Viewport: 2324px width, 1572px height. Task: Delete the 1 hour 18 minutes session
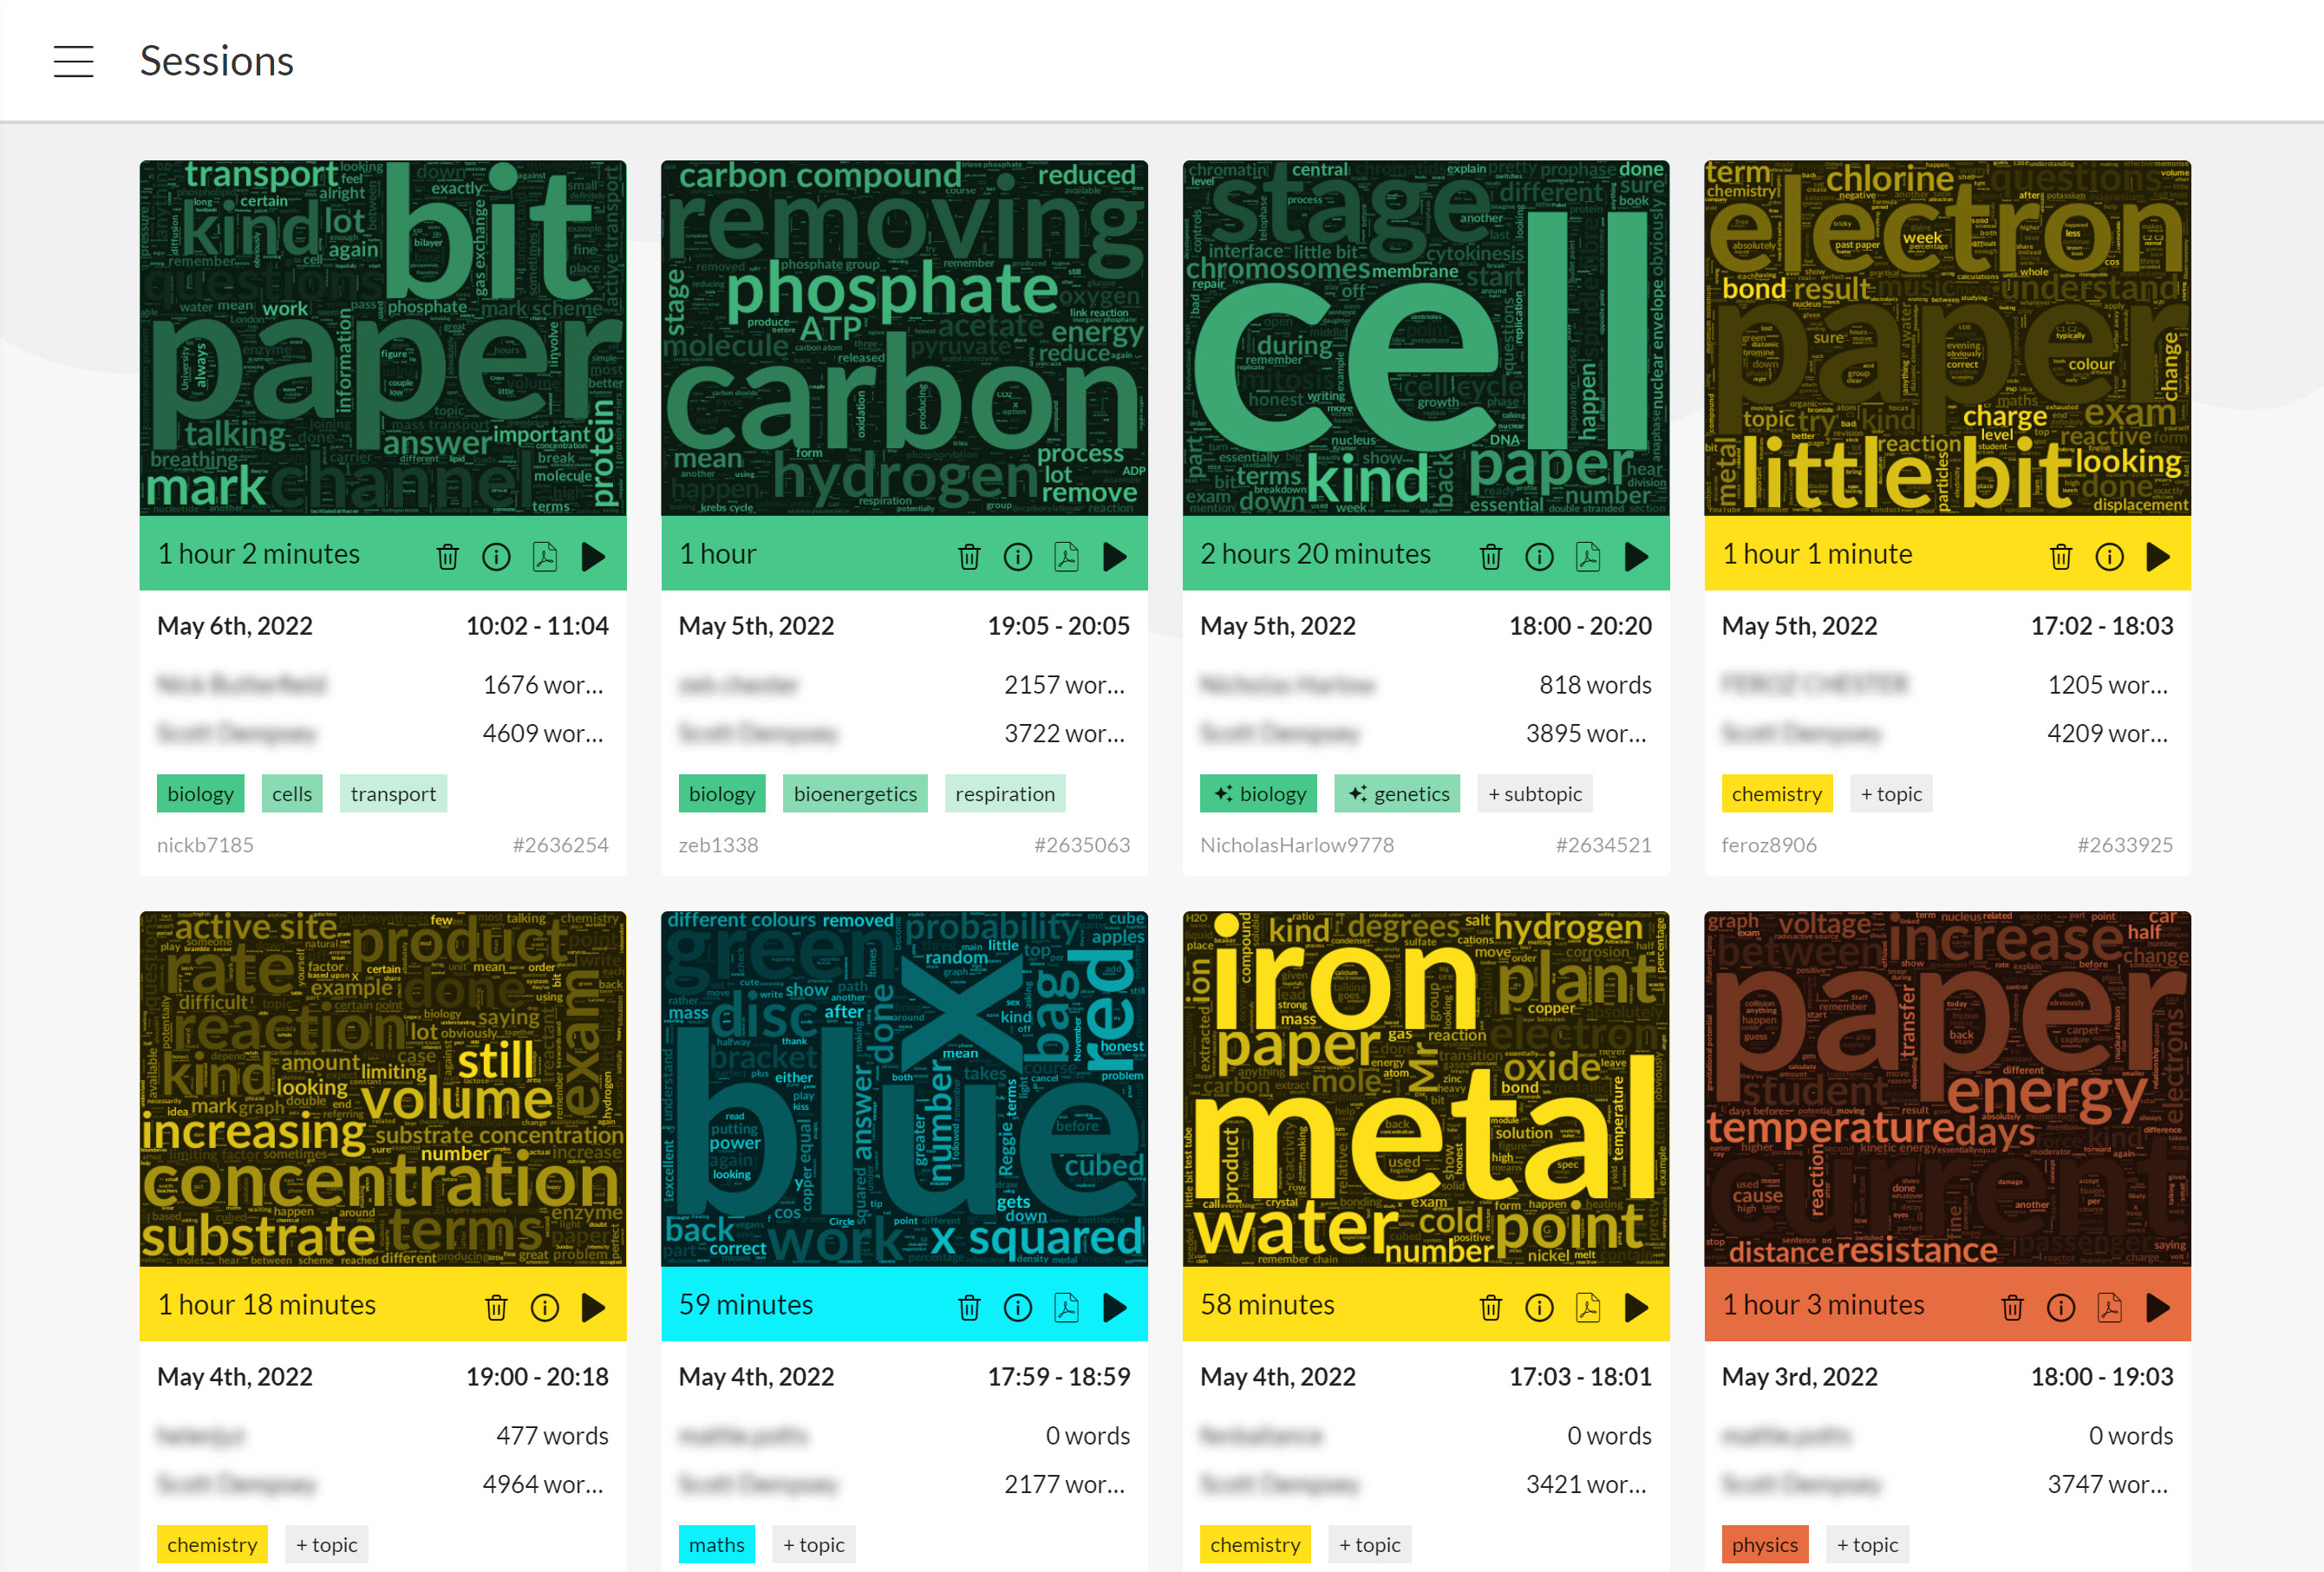pos(496,1307)
